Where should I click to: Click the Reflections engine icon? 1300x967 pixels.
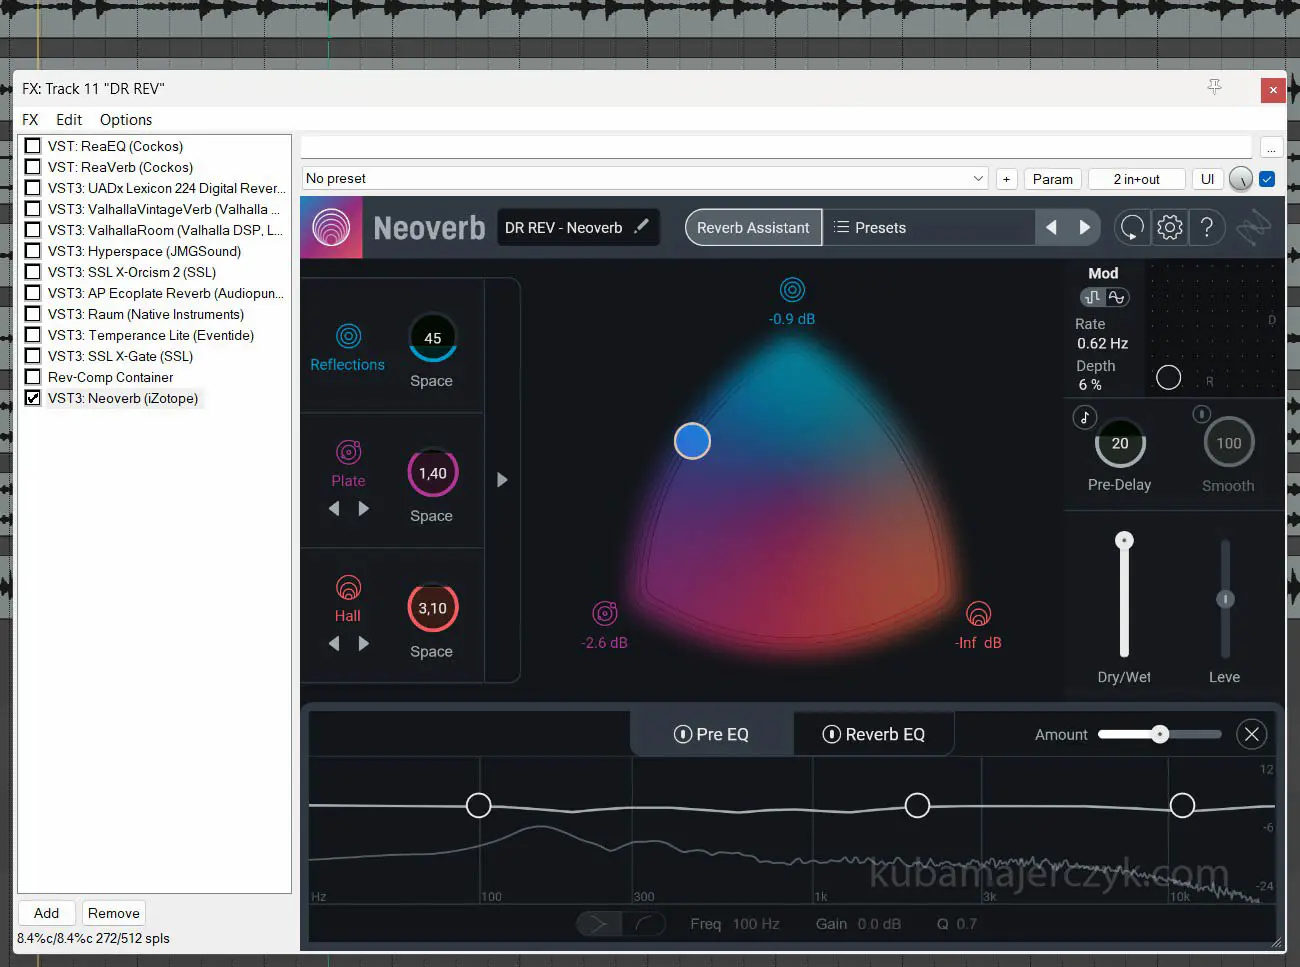(x=348, y=336)
